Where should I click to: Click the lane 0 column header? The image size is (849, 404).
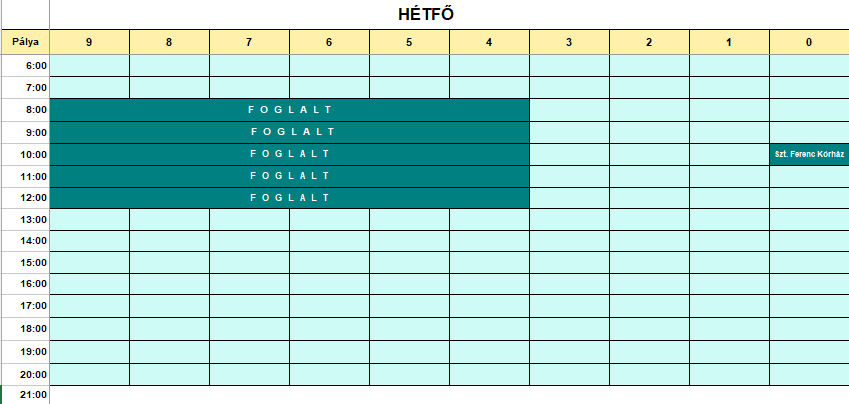click(x=809, y=42)
